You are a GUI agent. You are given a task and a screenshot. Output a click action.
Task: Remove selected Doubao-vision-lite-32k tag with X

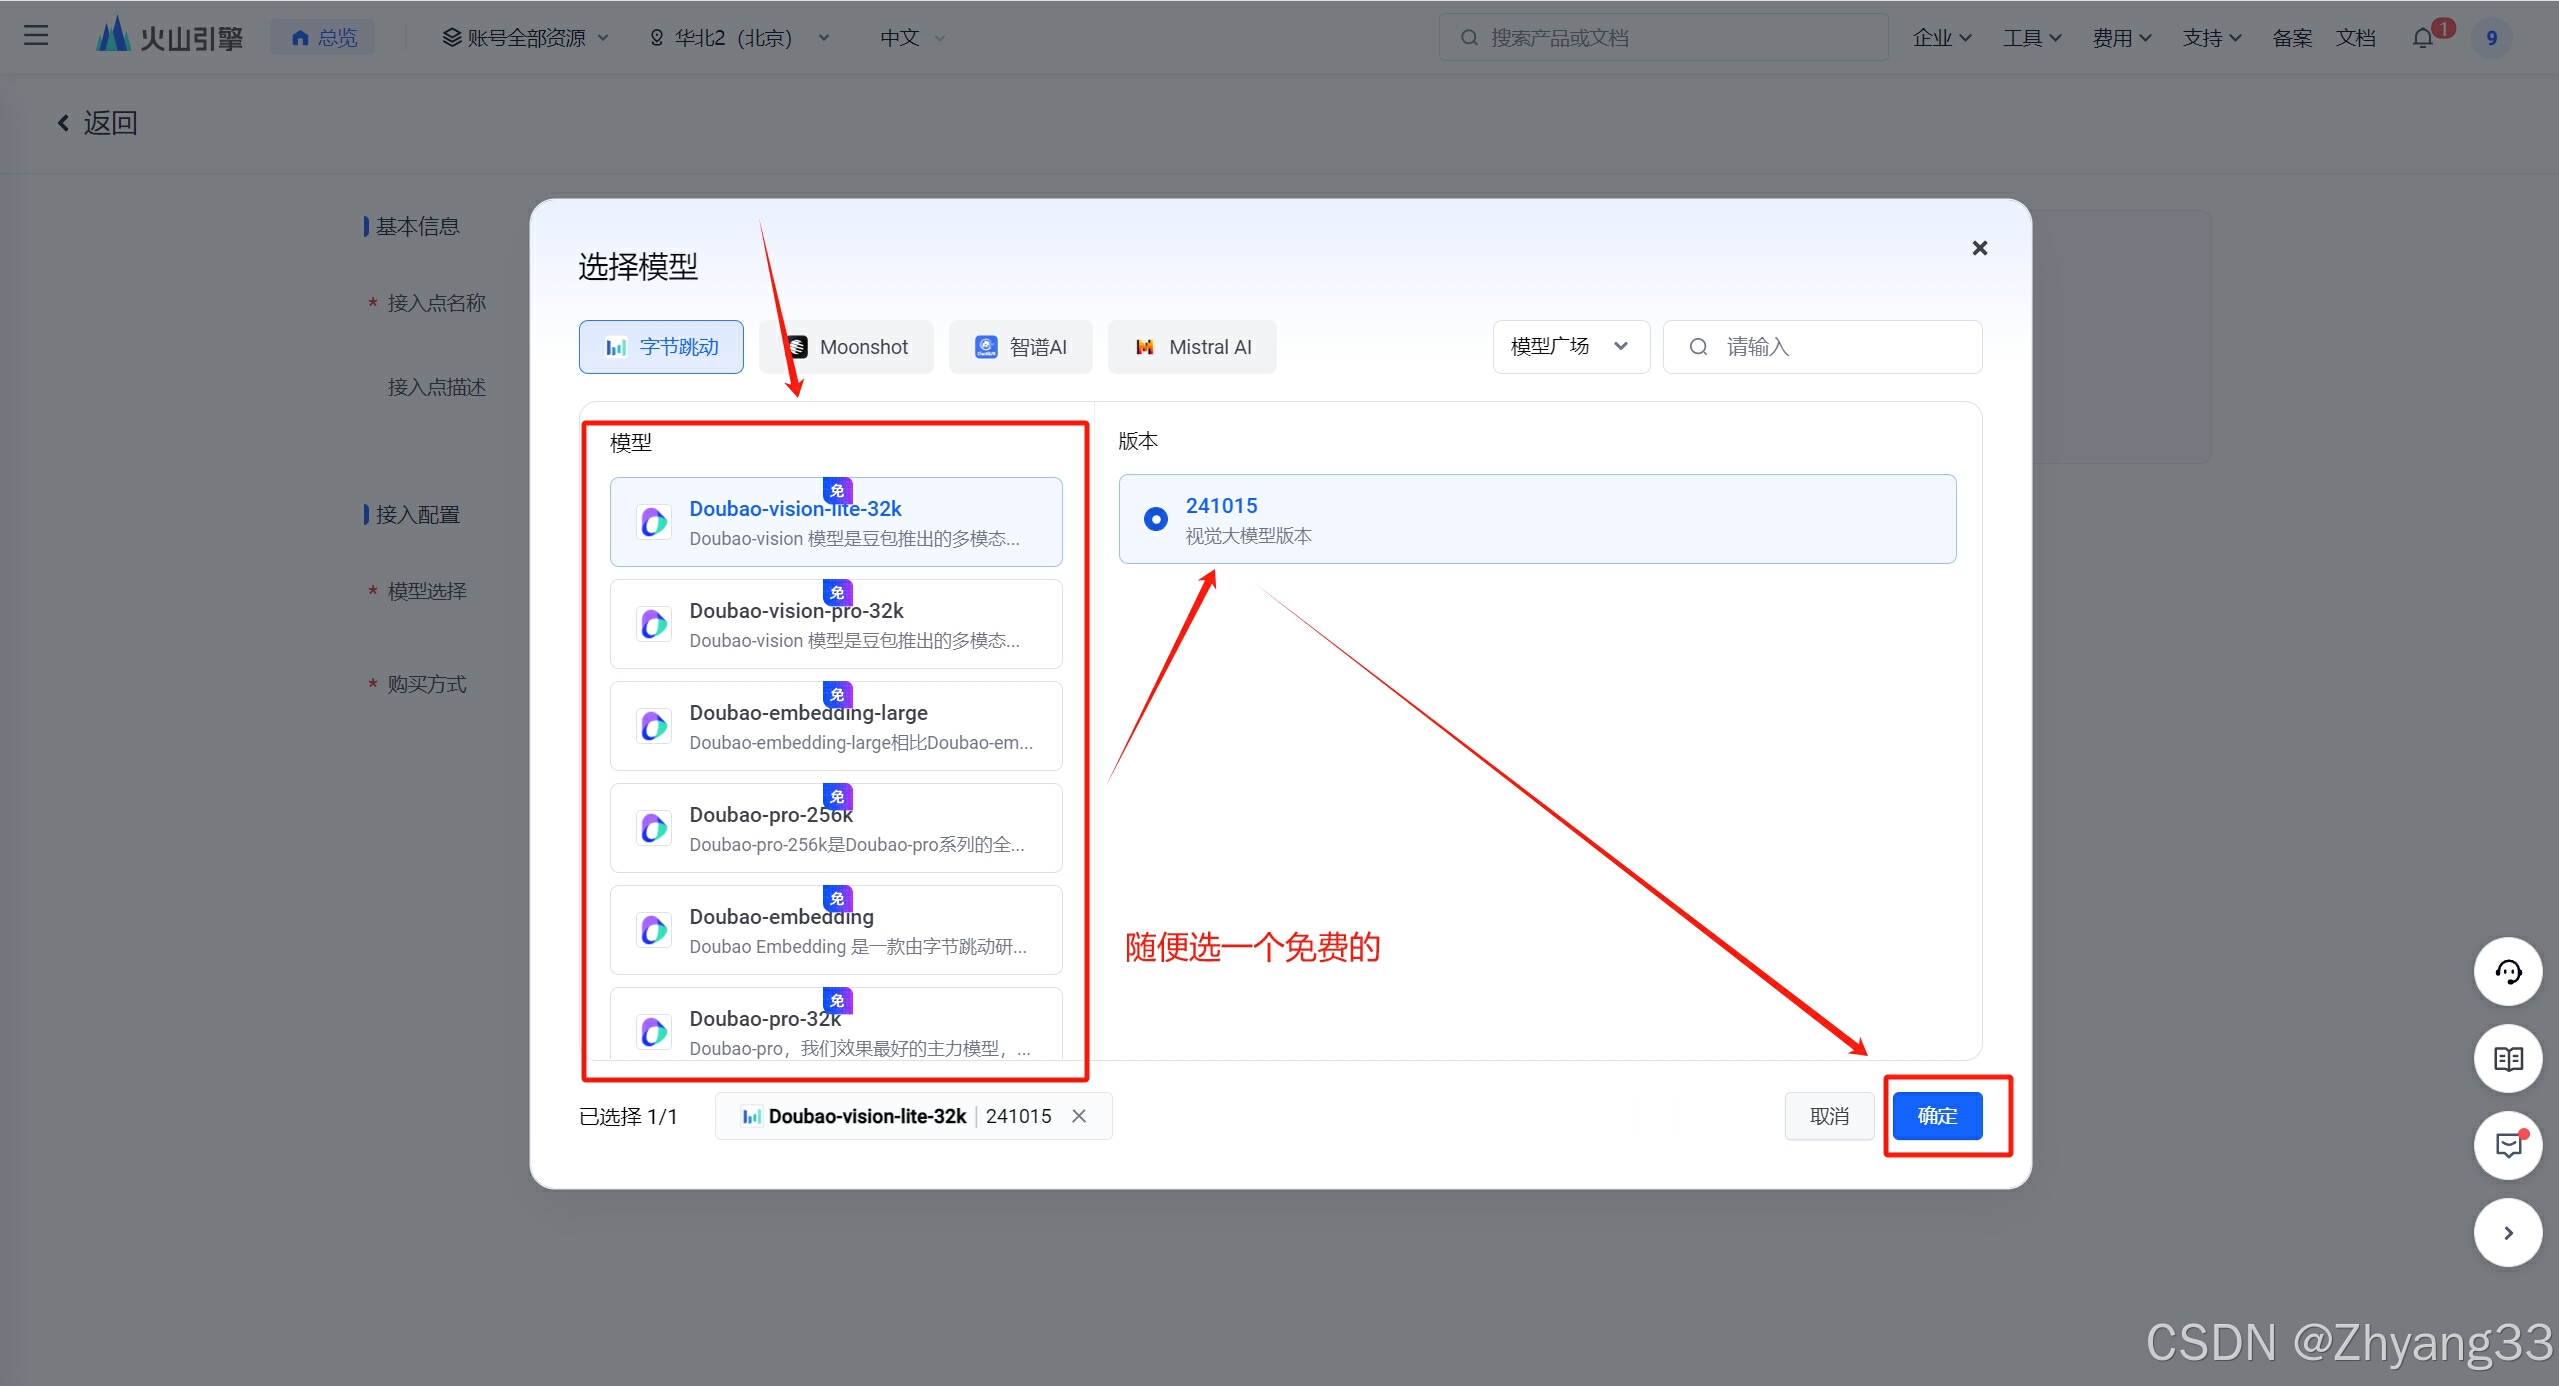click(x=1079, y=1116)
